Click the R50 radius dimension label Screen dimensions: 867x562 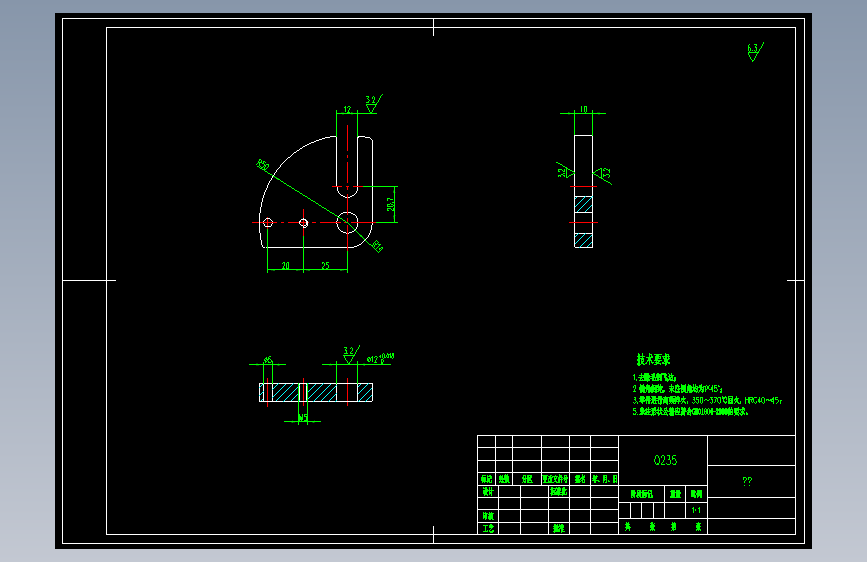(x=263, y=165)
